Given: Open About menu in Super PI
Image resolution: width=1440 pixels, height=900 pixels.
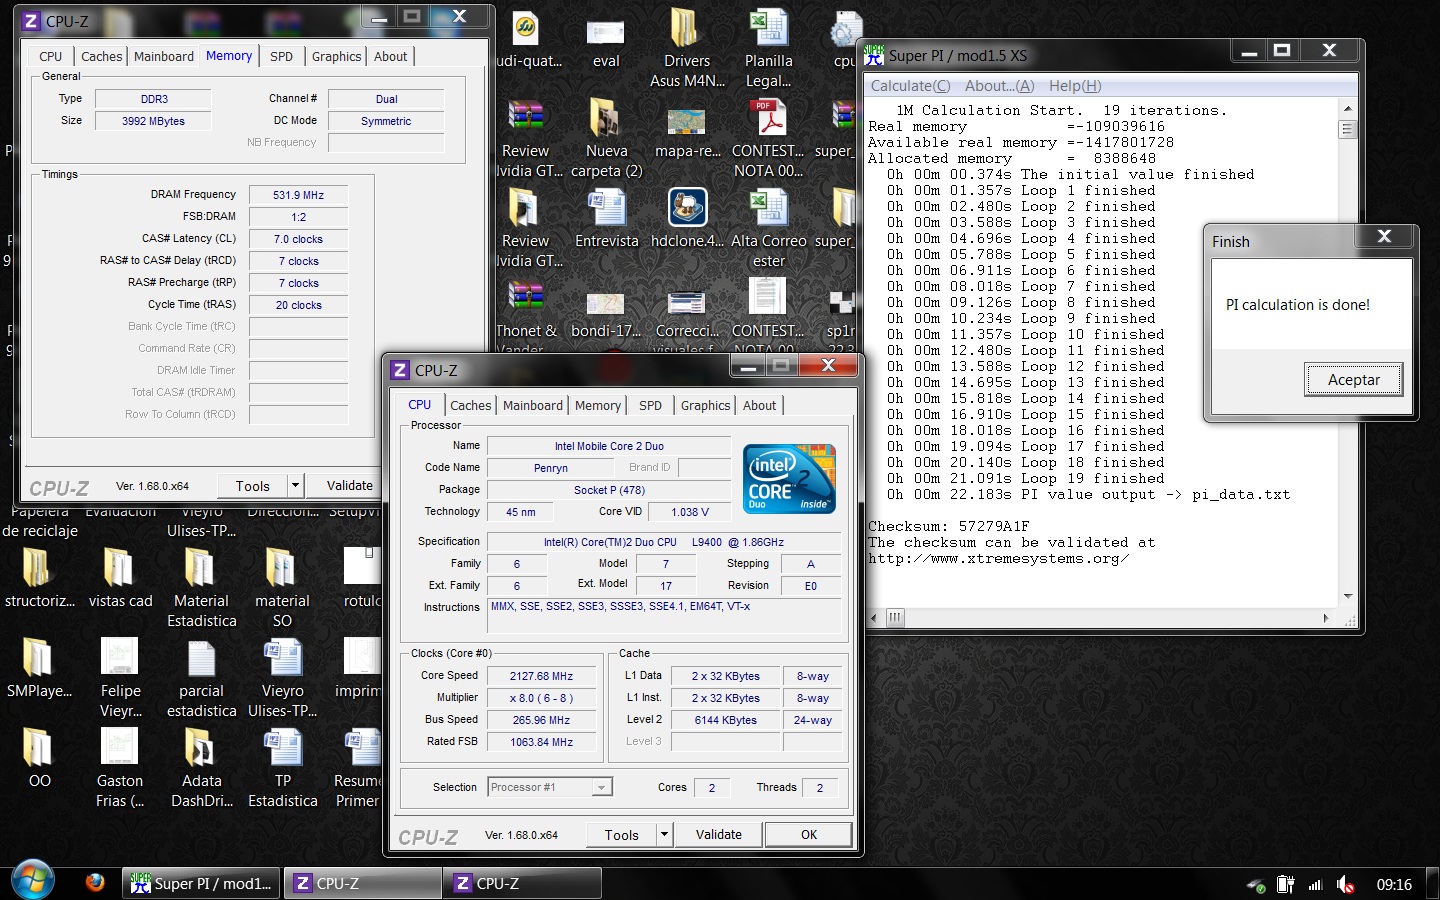Looking at the screenshot, I should 999,86.
